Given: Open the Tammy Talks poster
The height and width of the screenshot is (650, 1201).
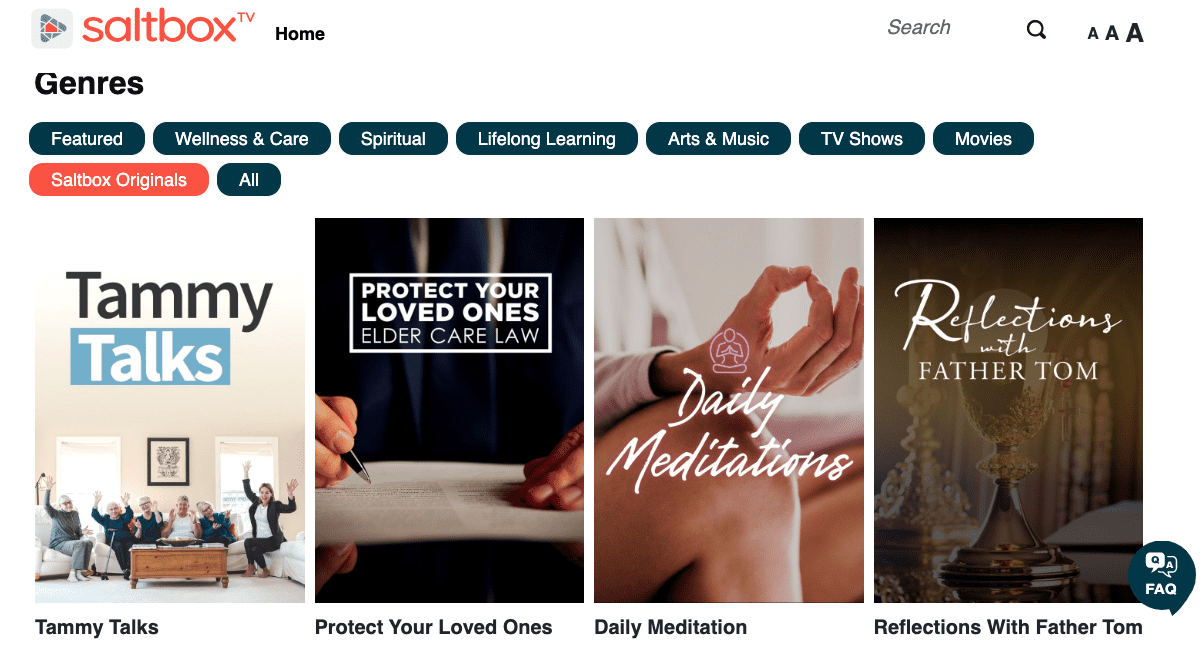Looking at the screenshot, I should click(x=170, y=410).
